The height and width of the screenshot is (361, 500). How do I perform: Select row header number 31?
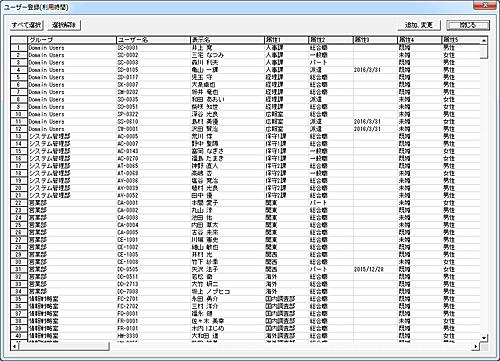19,269
